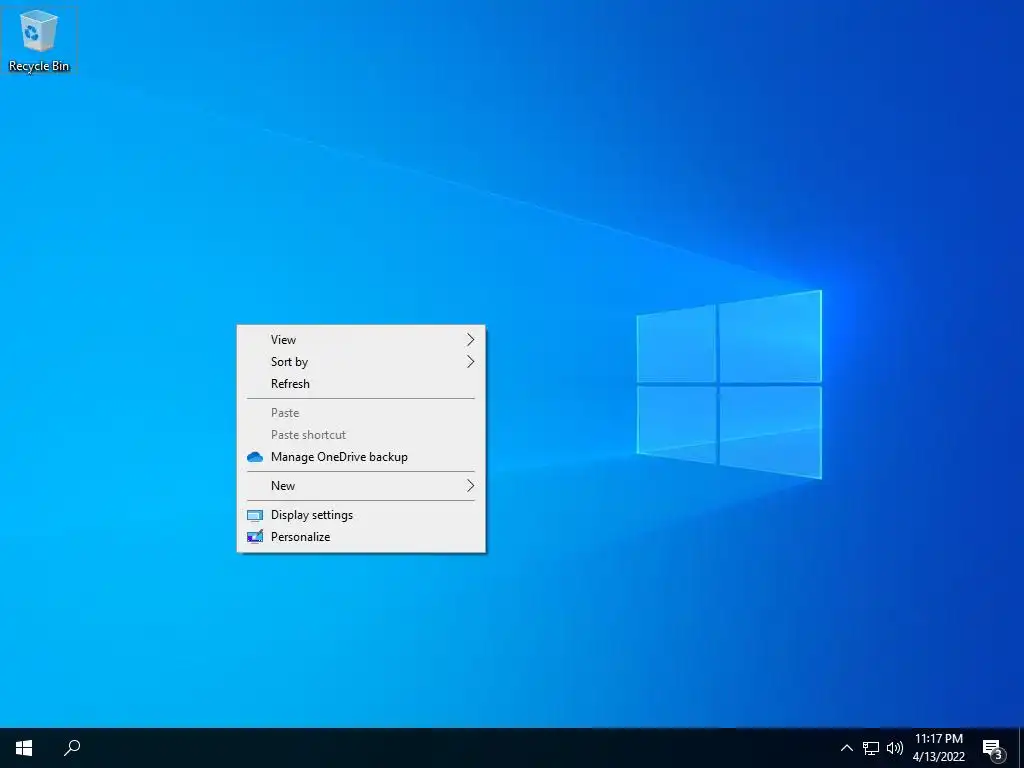Open the Sort by submenu
Image resolution: width=1024 pixels, height=768 pixels.
[x=361, y=362]
